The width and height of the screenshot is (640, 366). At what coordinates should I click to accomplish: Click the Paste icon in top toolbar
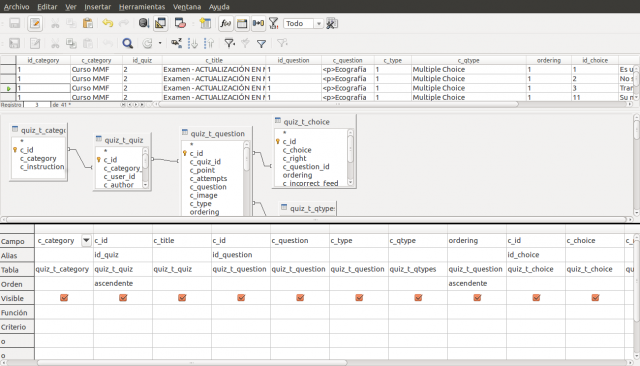[x=87, y=24]
